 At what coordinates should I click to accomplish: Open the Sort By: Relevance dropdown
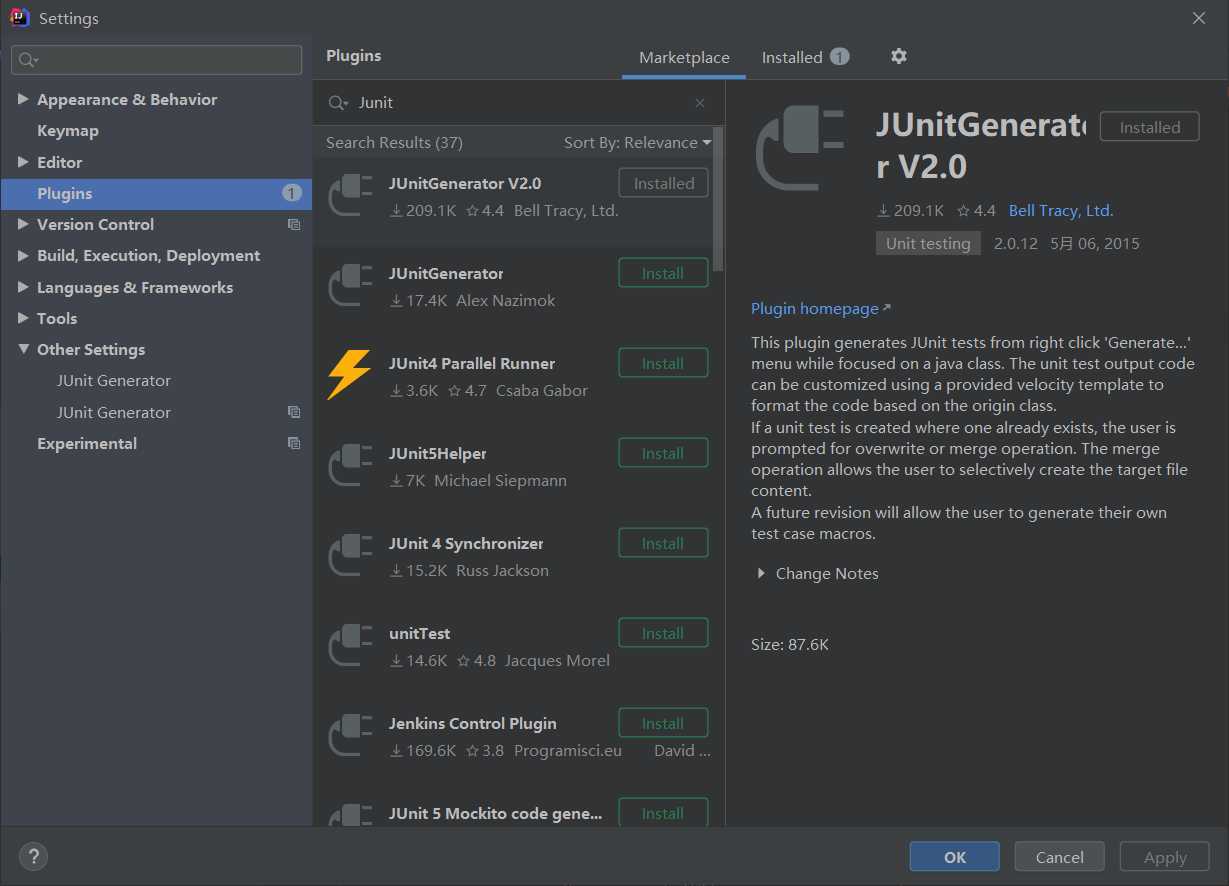pos(638,143)
